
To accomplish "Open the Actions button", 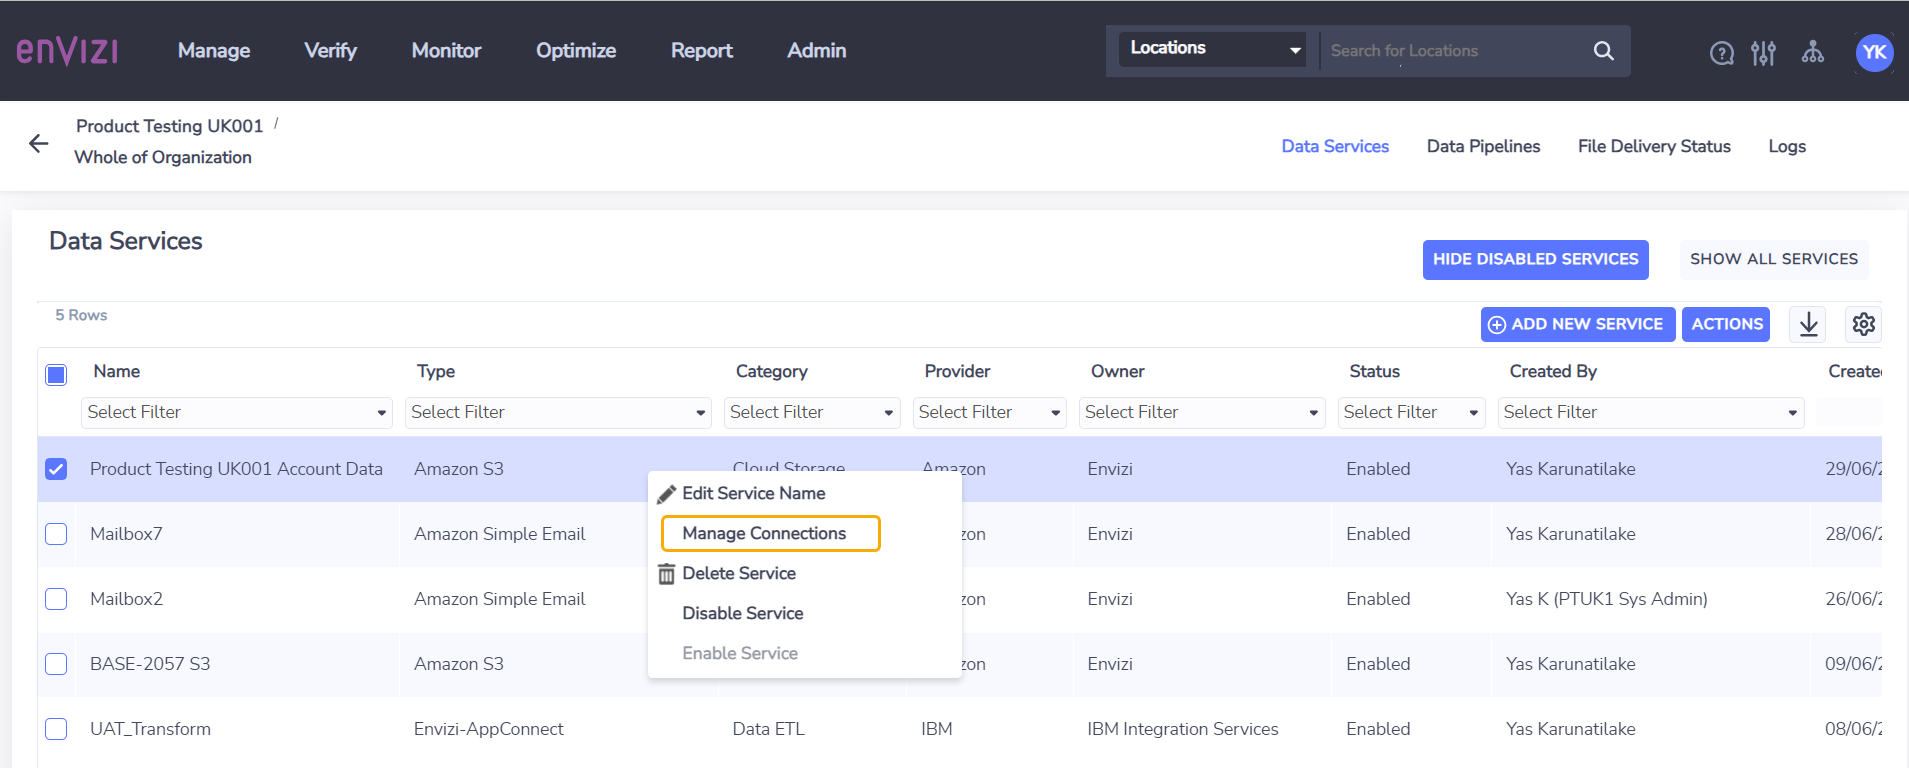I will pos(1726,324).
